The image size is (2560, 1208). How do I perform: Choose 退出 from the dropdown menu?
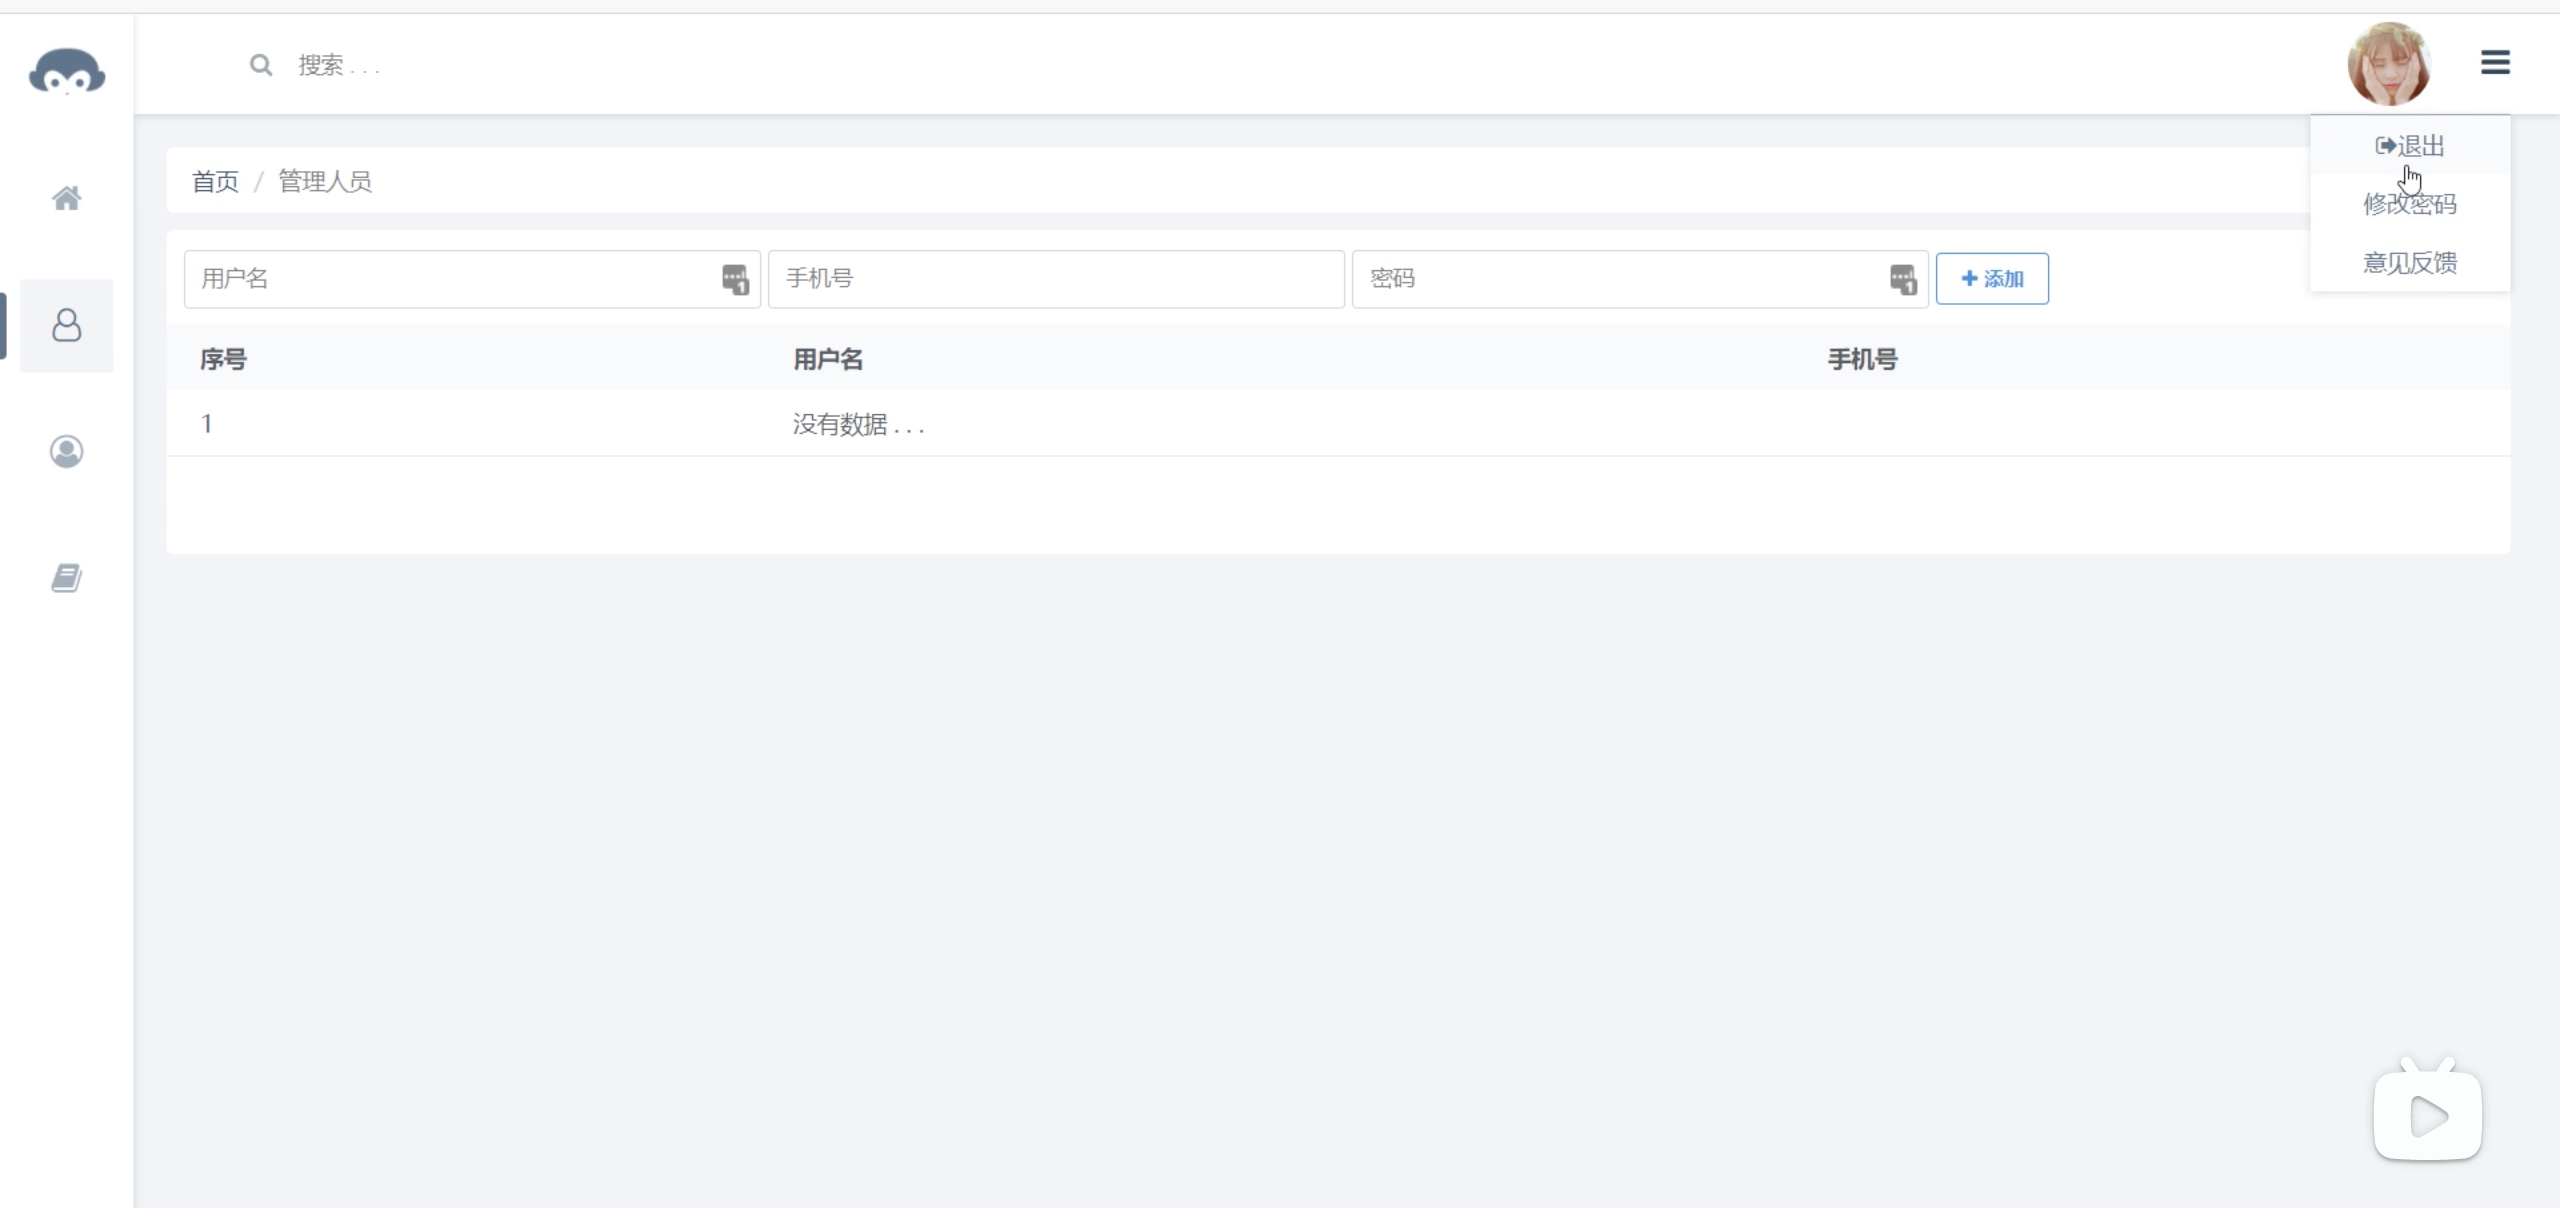[2410, 146]
